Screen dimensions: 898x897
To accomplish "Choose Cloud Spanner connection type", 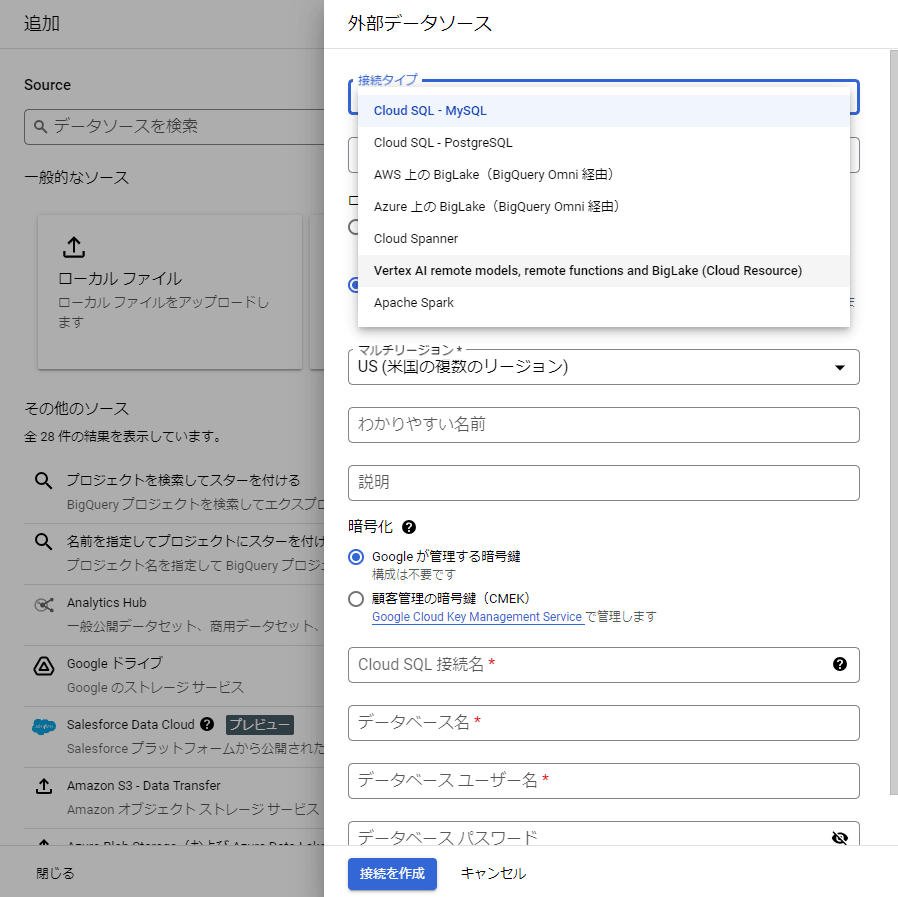I will click(603, 239).
